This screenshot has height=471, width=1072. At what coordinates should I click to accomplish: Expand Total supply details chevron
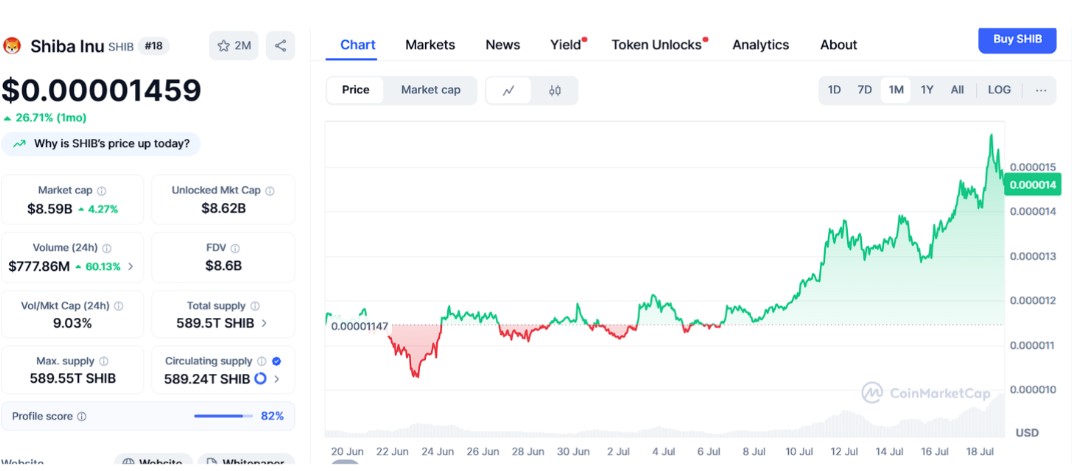click(264, 323)
